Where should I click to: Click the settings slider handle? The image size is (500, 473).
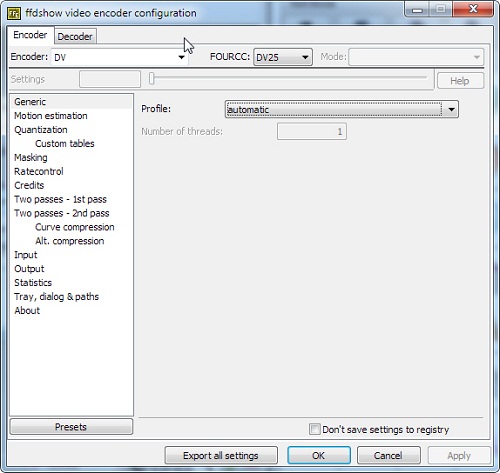pos(152,79)
